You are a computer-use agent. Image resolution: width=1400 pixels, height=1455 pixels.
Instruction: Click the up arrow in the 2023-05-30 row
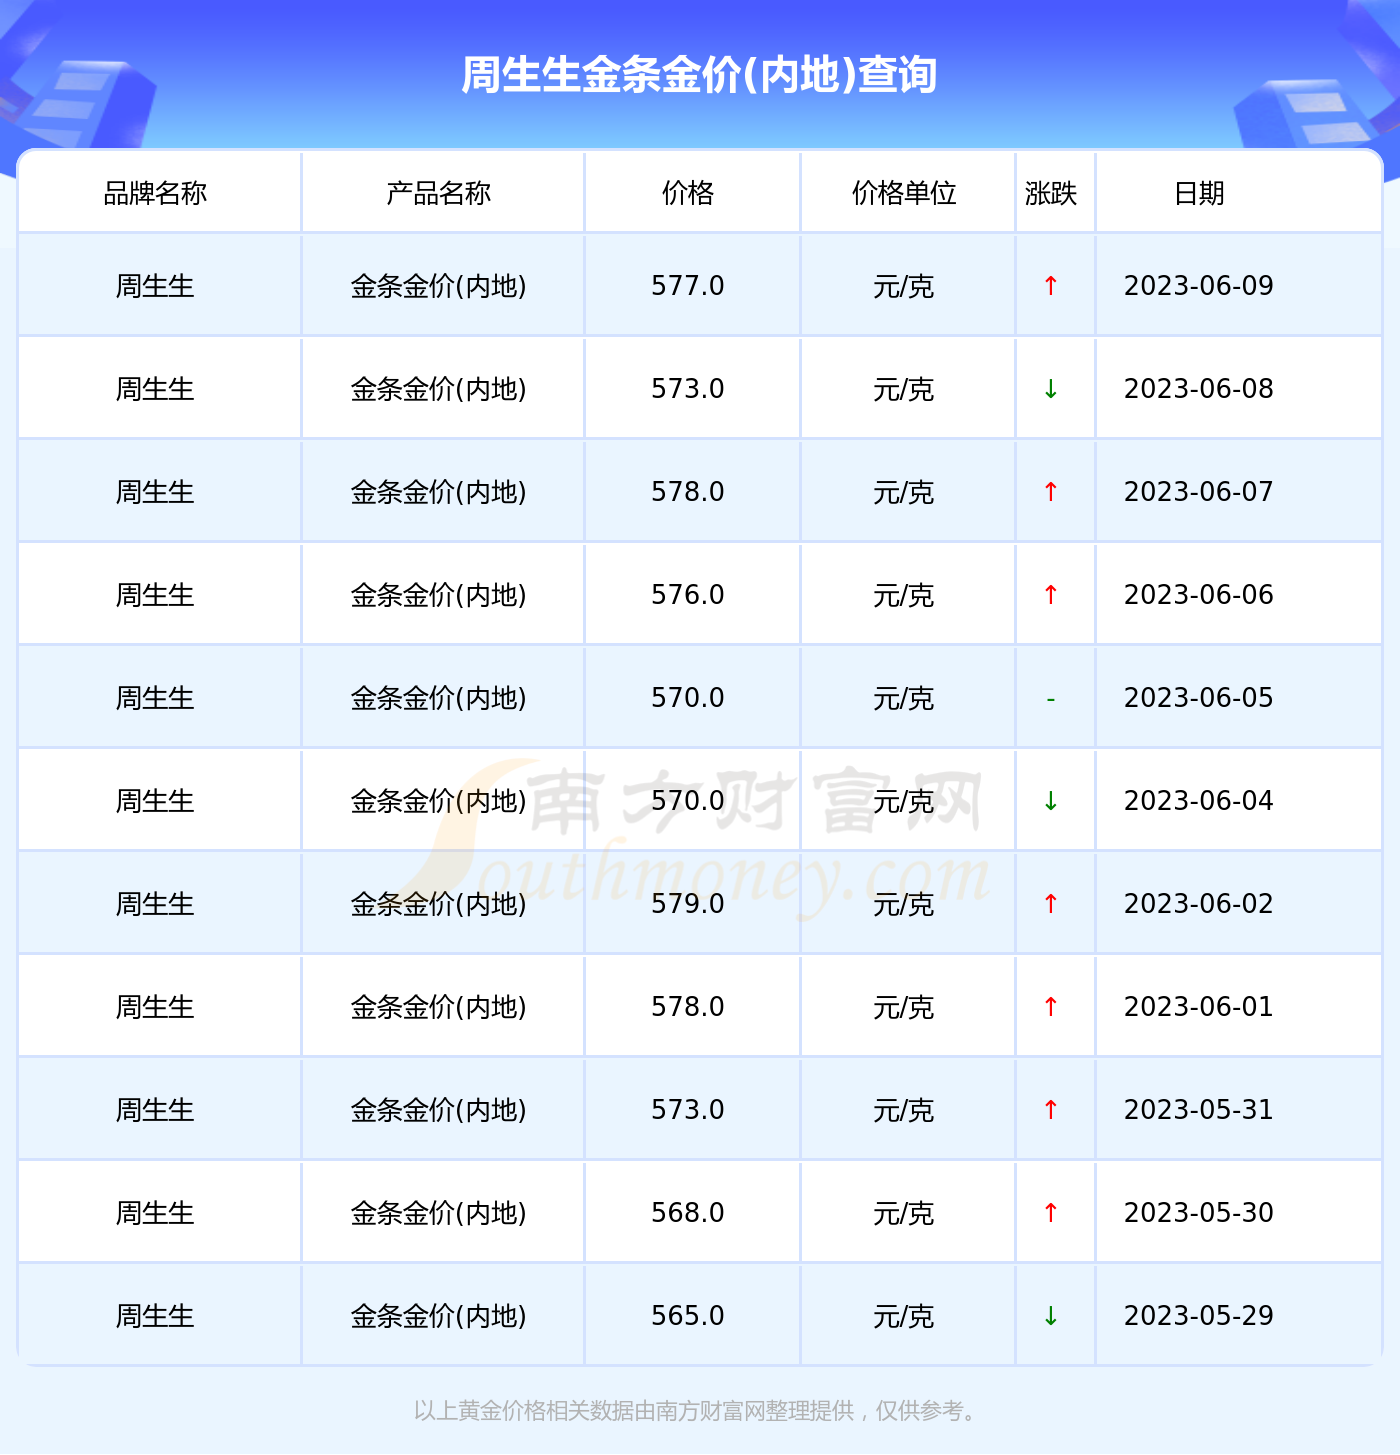point(1050,1213)
